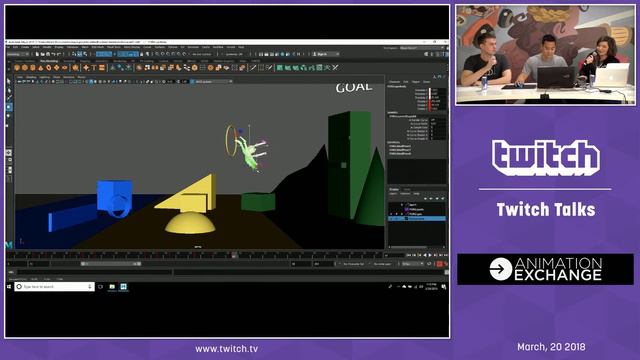Open the Symmetry dropdown in status line
The width and height of the screenshot is (640, 360).
(x=234, y=54)
